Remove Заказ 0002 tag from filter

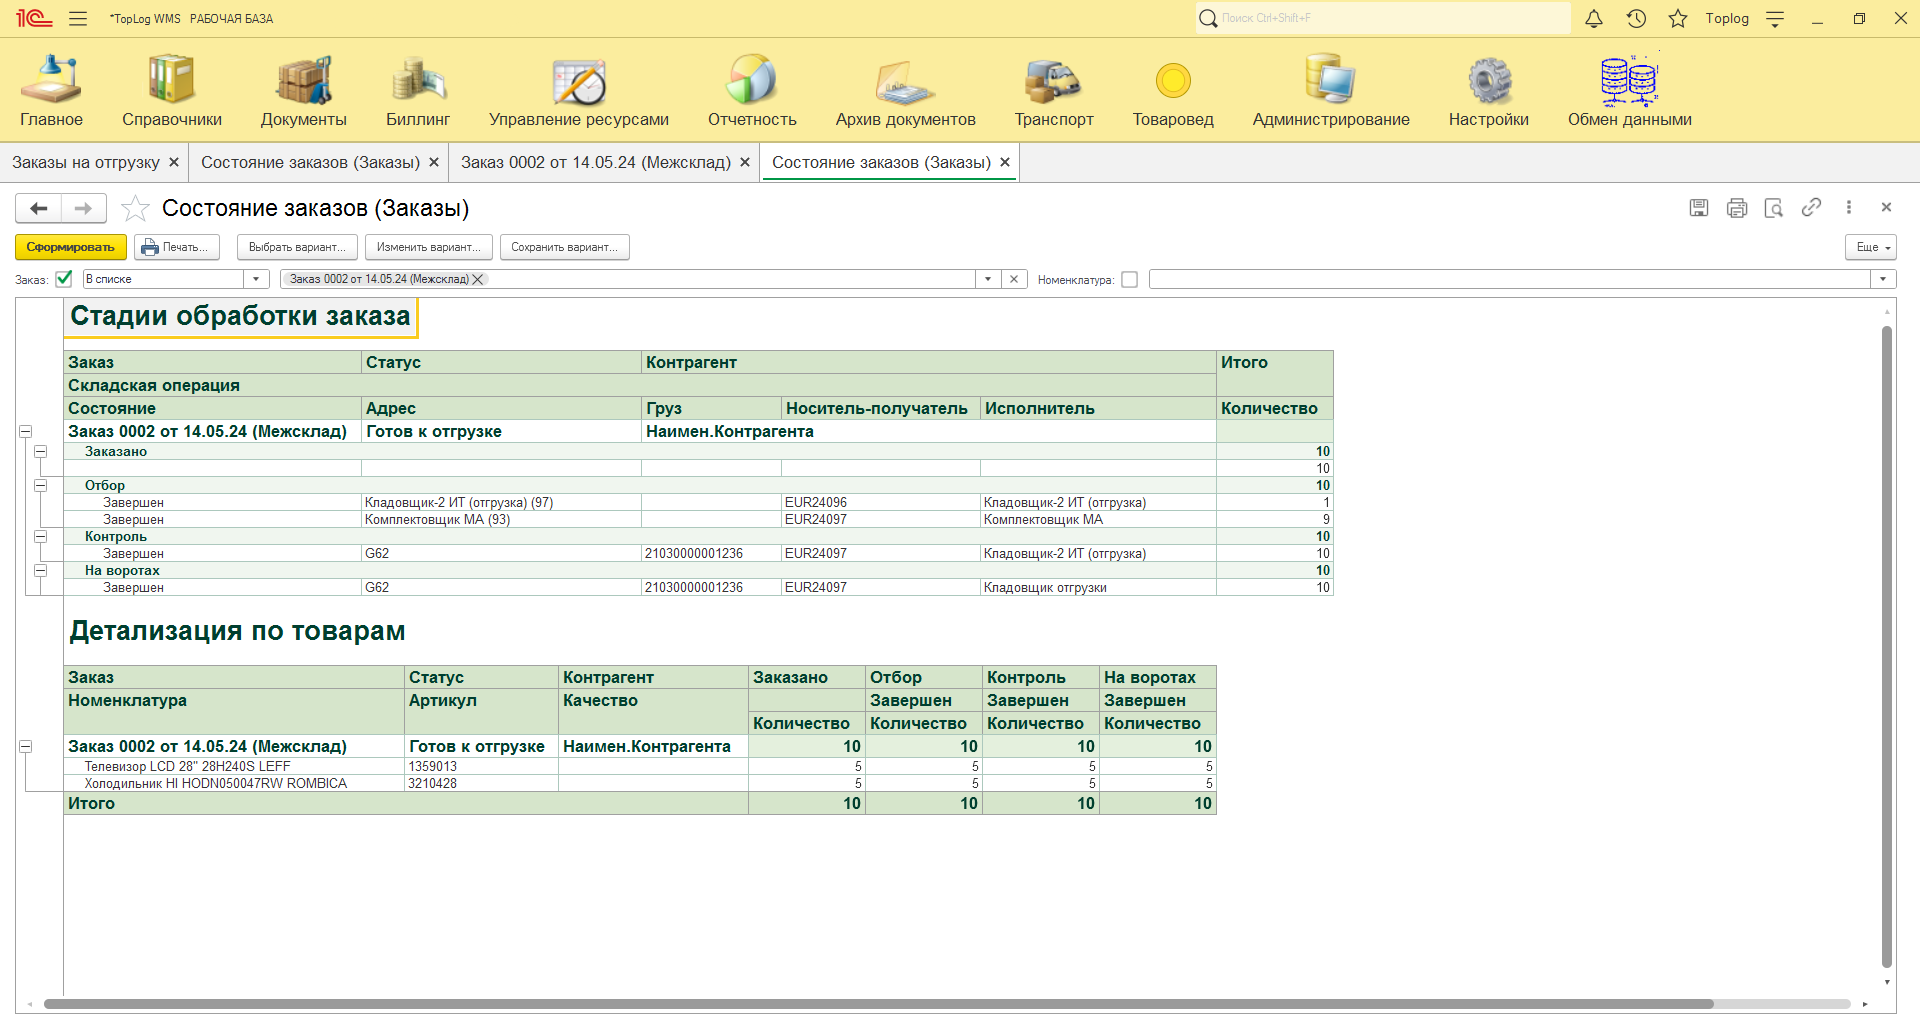(x=478, y=279)
